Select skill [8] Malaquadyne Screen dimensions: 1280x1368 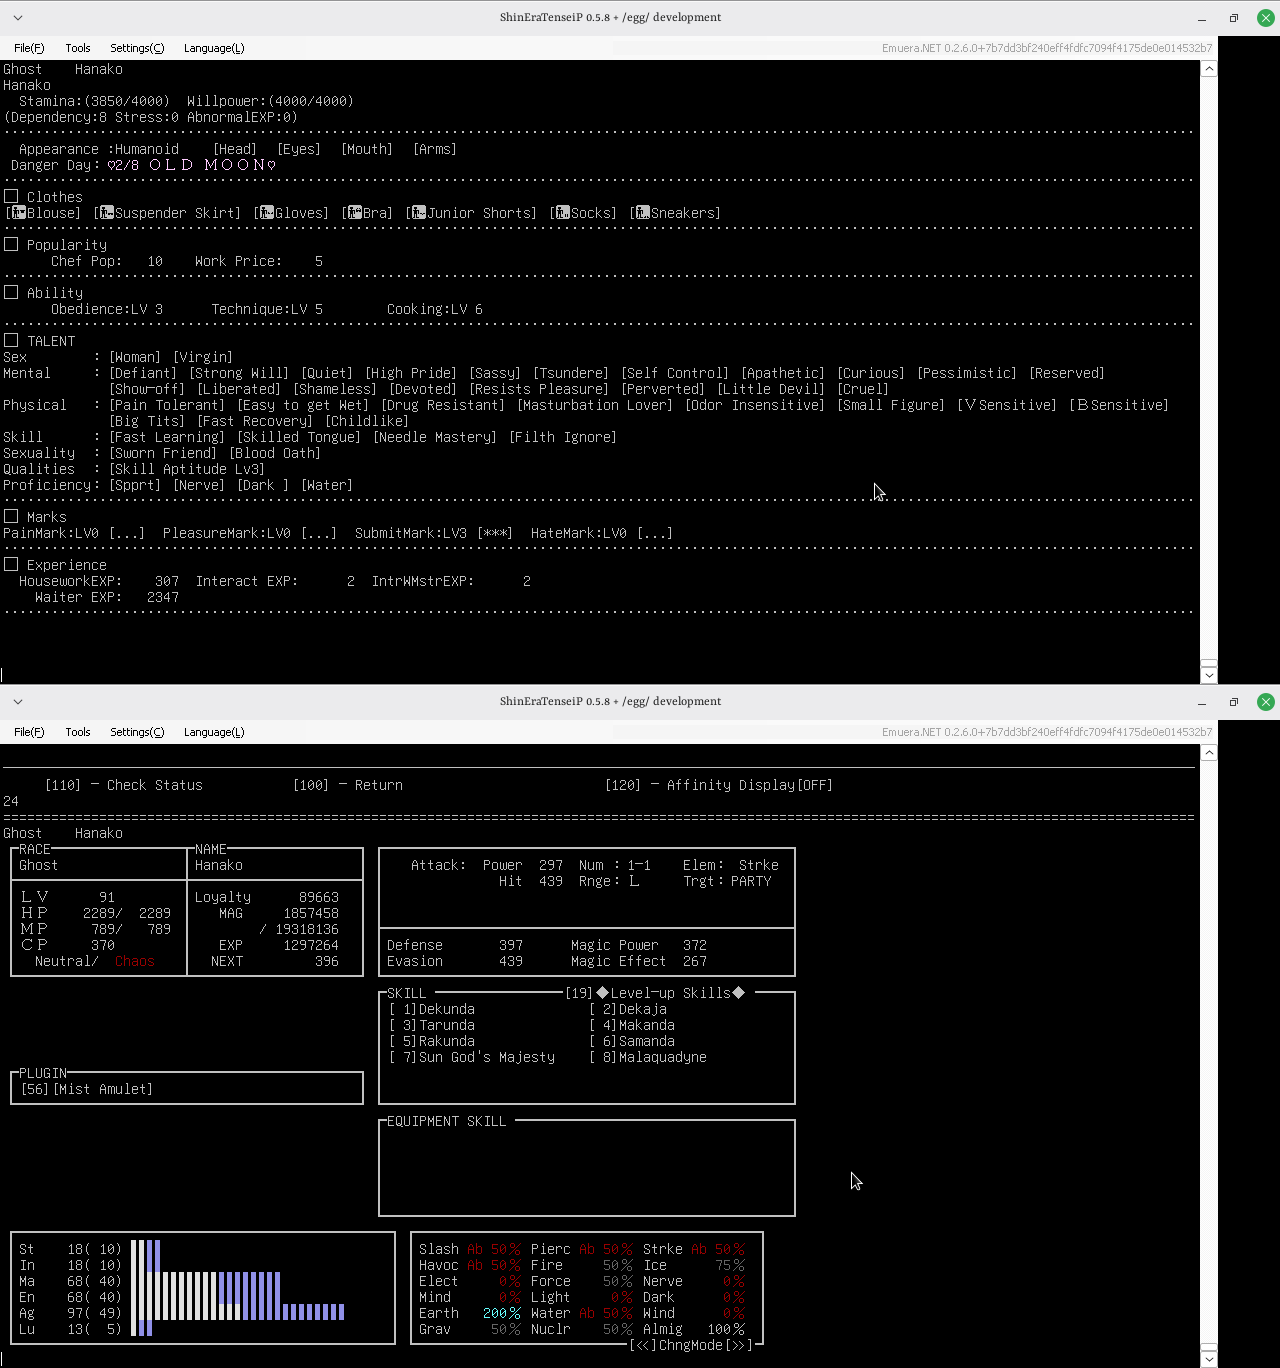[x=647, y=1057]
